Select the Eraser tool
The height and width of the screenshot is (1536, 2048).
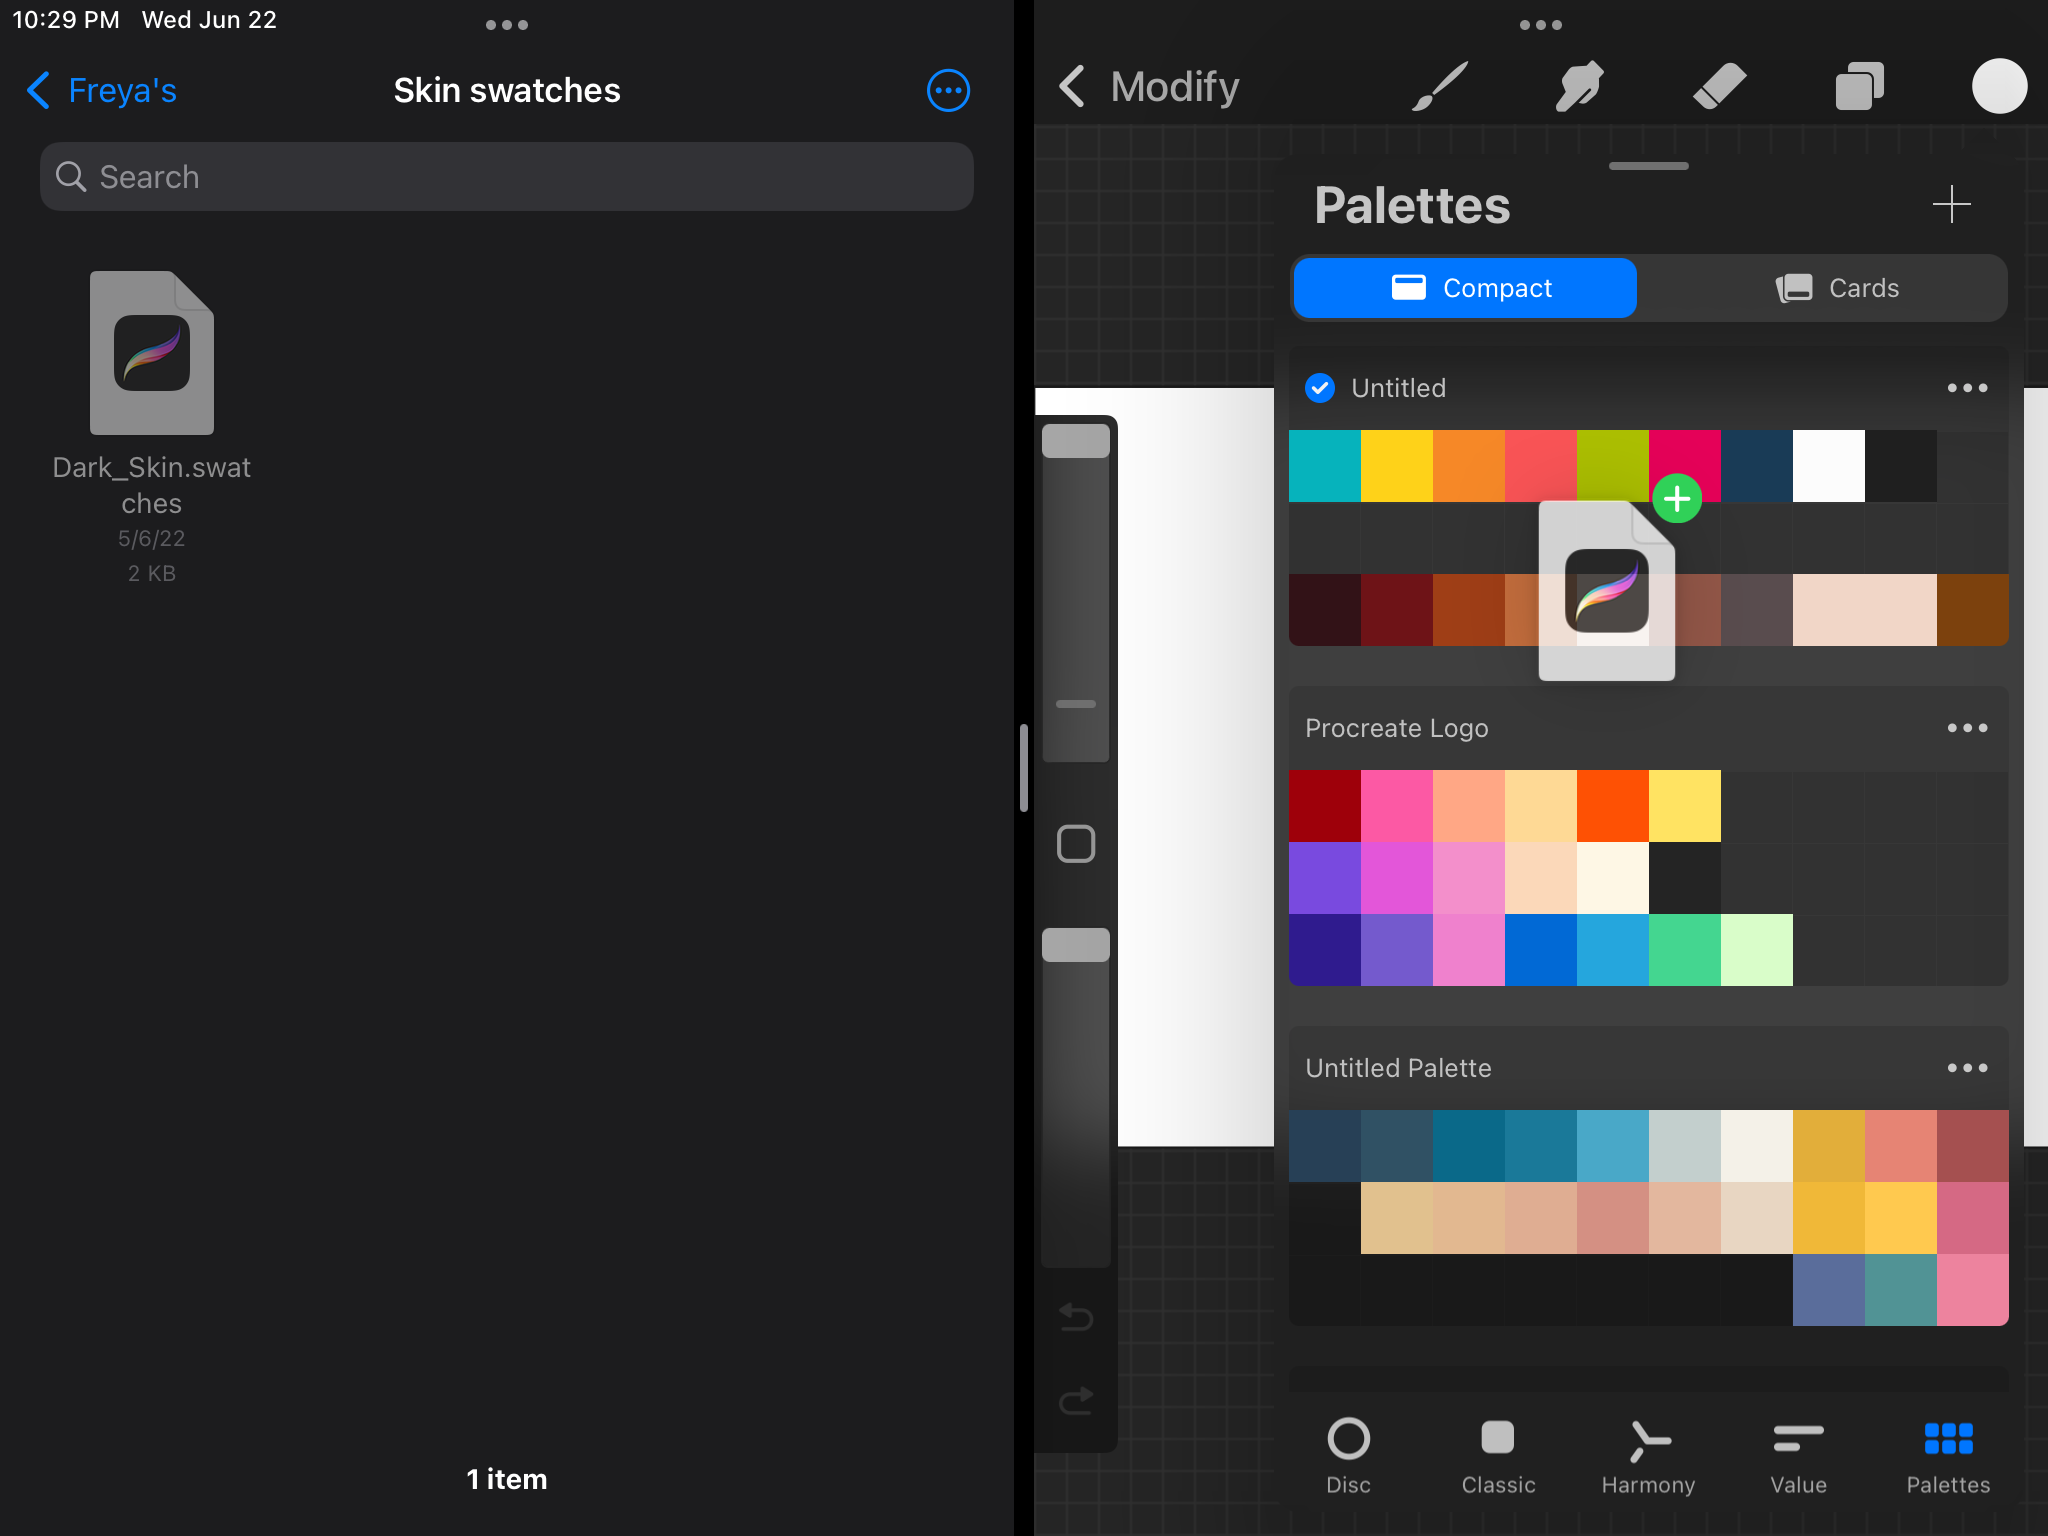tap(1718, 86)
